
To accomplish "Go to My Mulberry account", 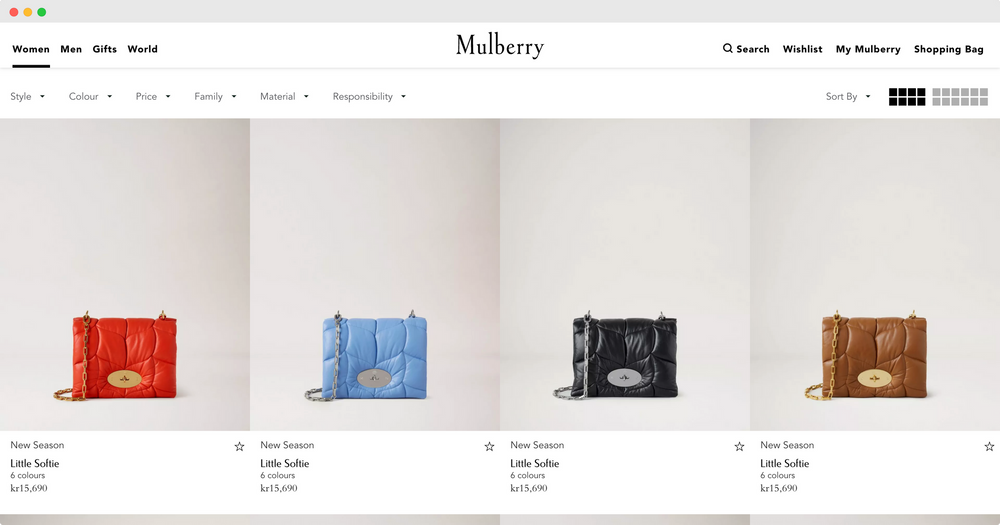I will point(868,49).
